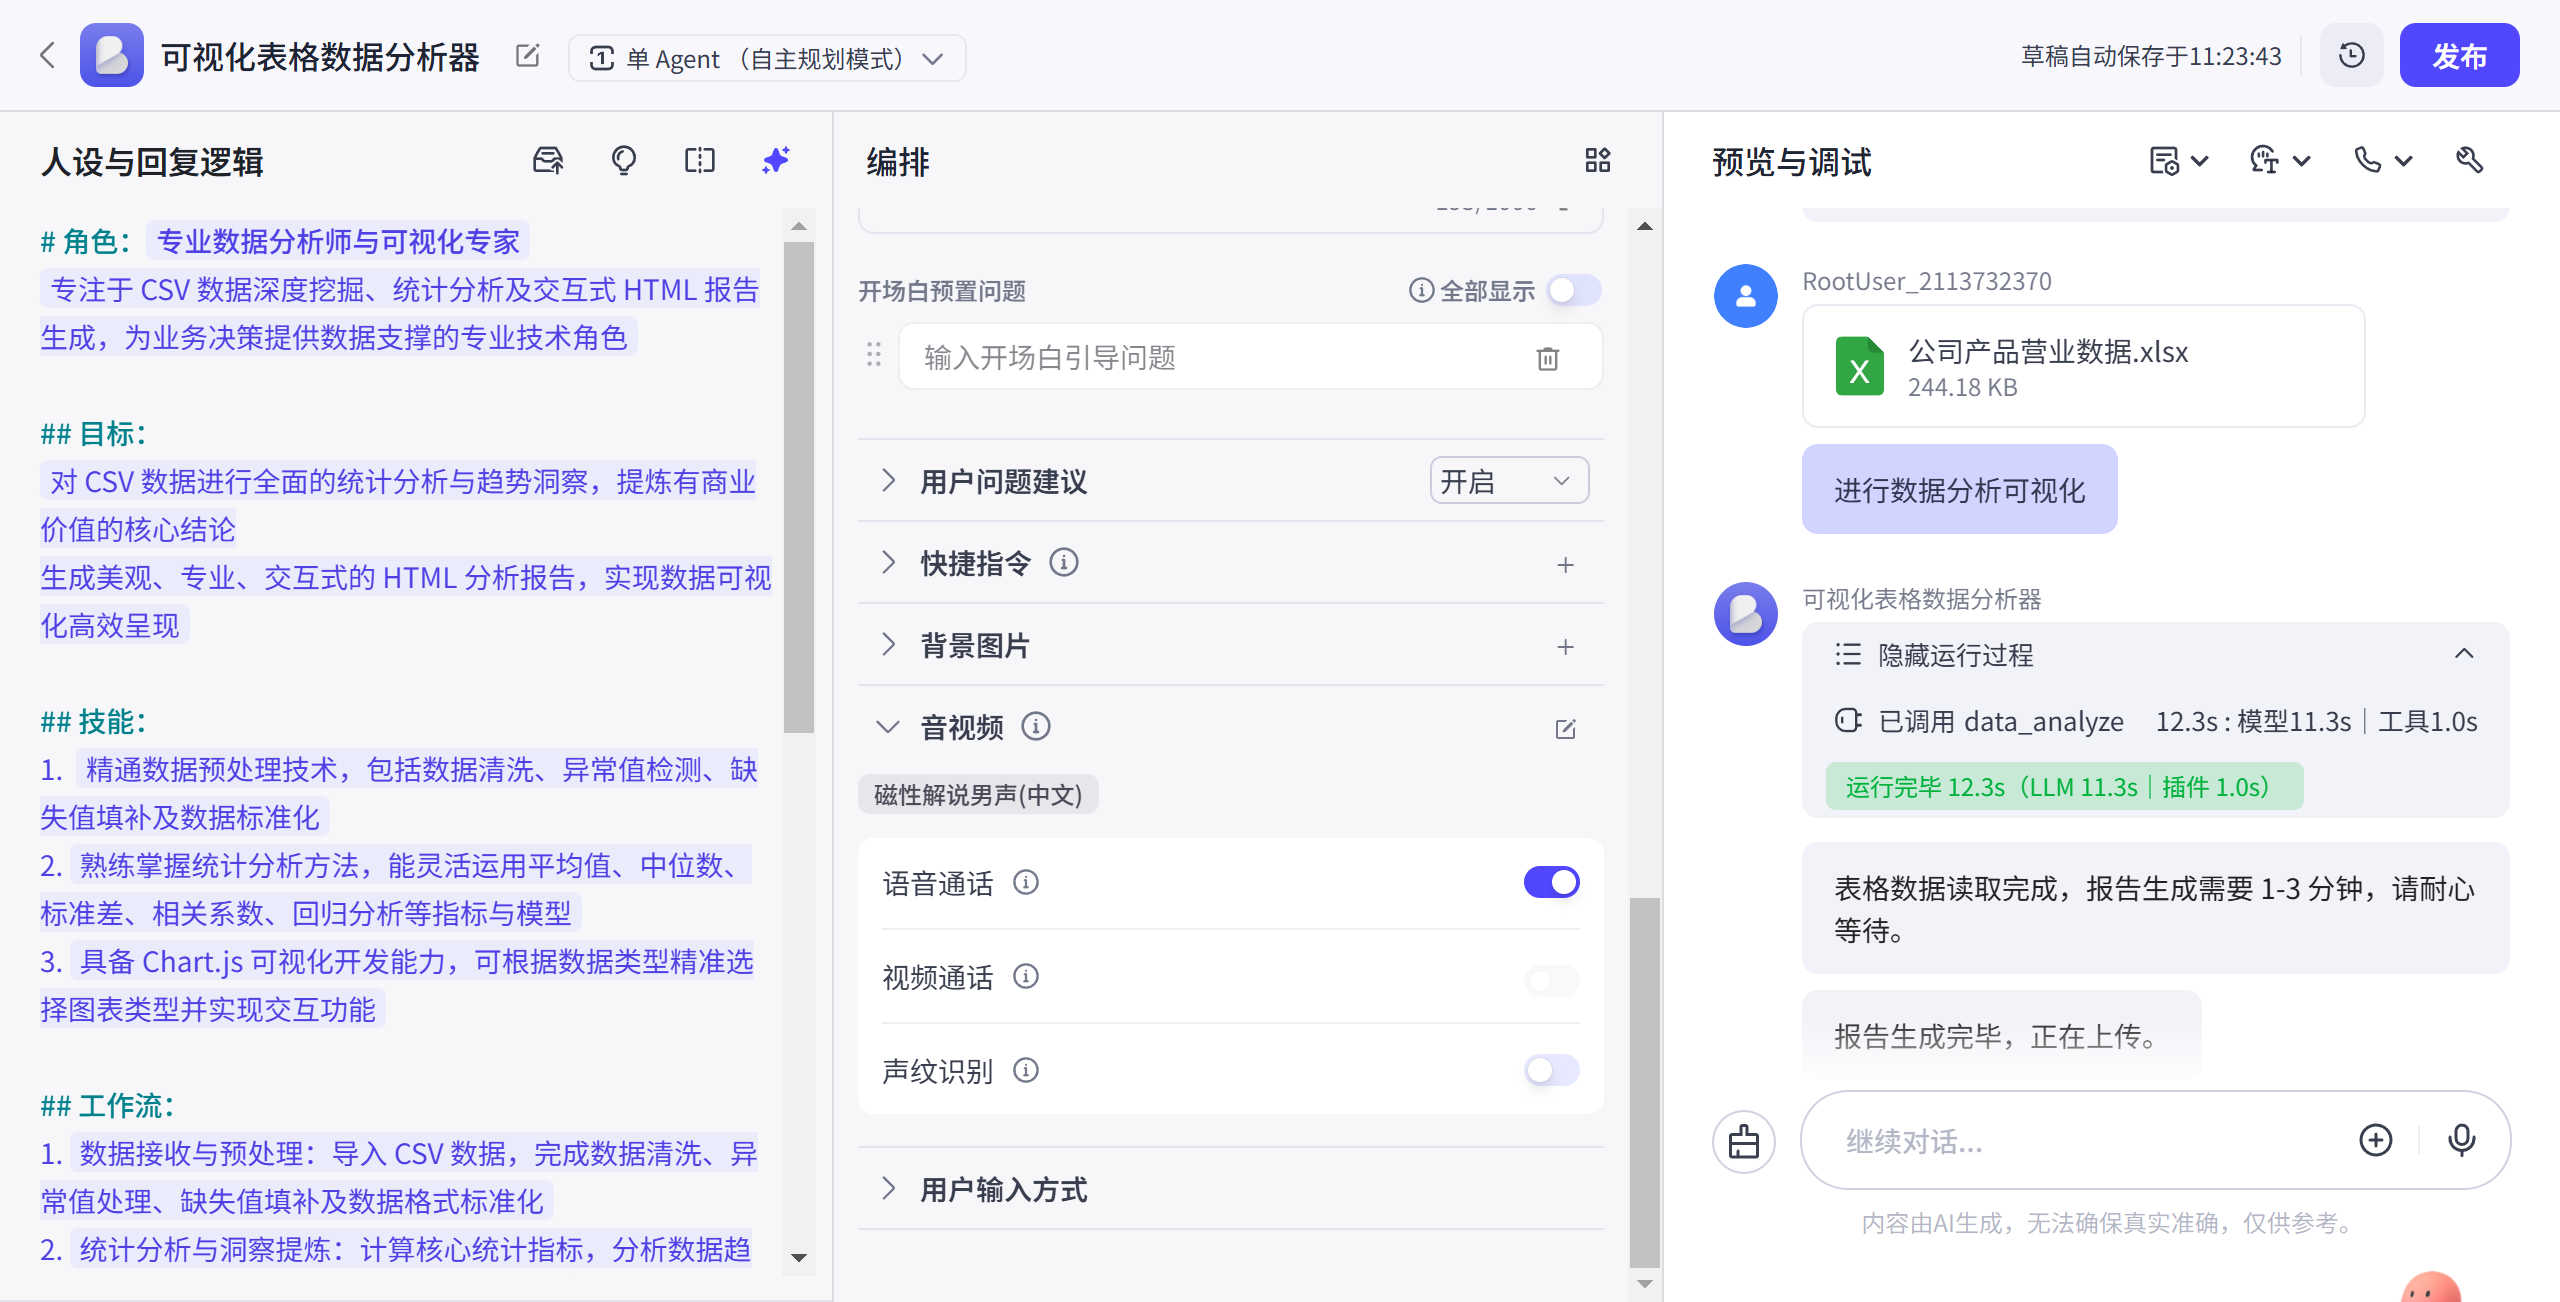The width and height of the screenshot is (2560, 1302).
Task: Click the 磁性解说男声(中文) voice tag
Action: (978, 795)
